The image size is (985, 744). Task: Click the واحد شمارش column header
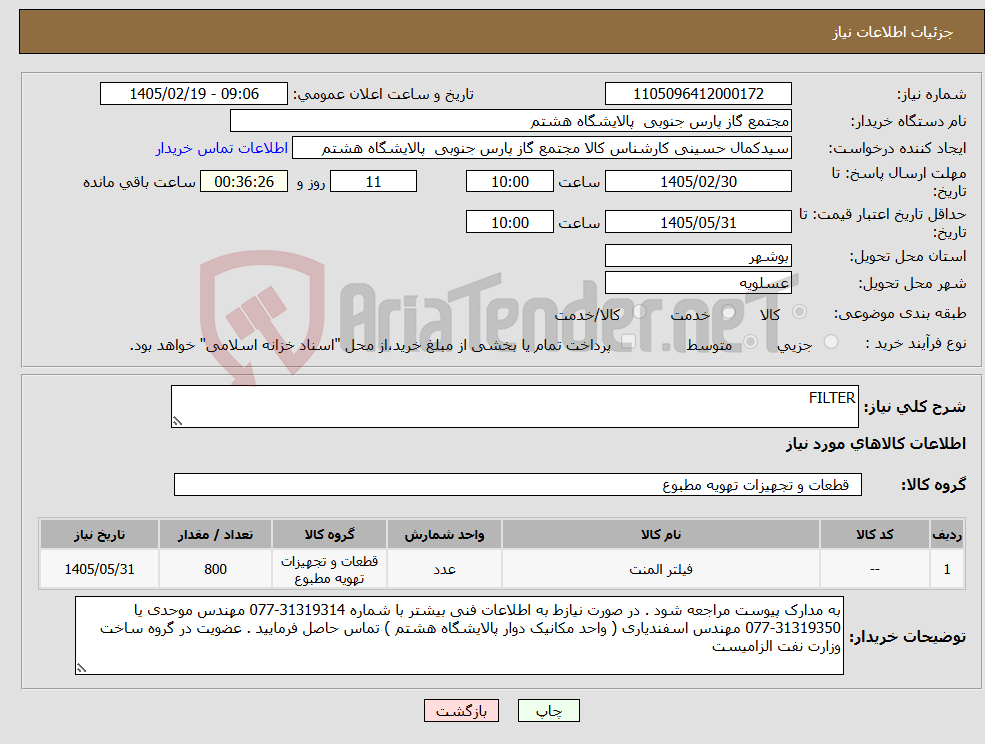point(444,534)
